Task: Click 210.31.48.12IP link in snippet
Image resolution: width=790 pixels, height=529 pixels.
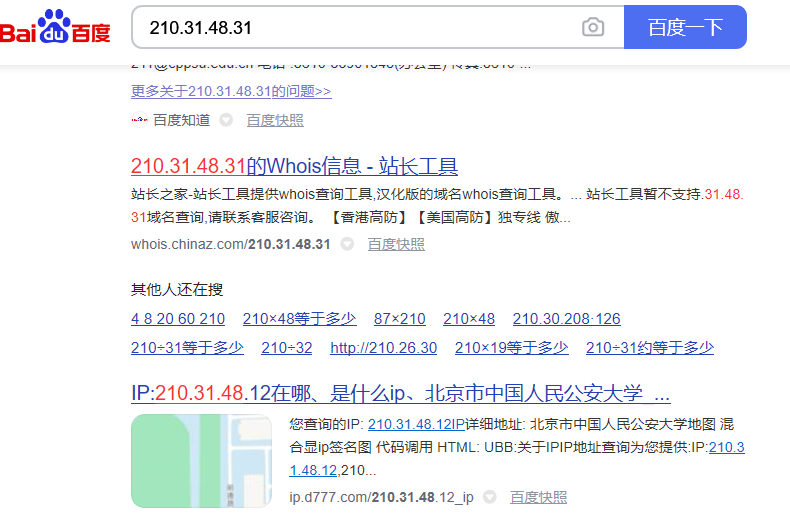Action: [416, 424]
